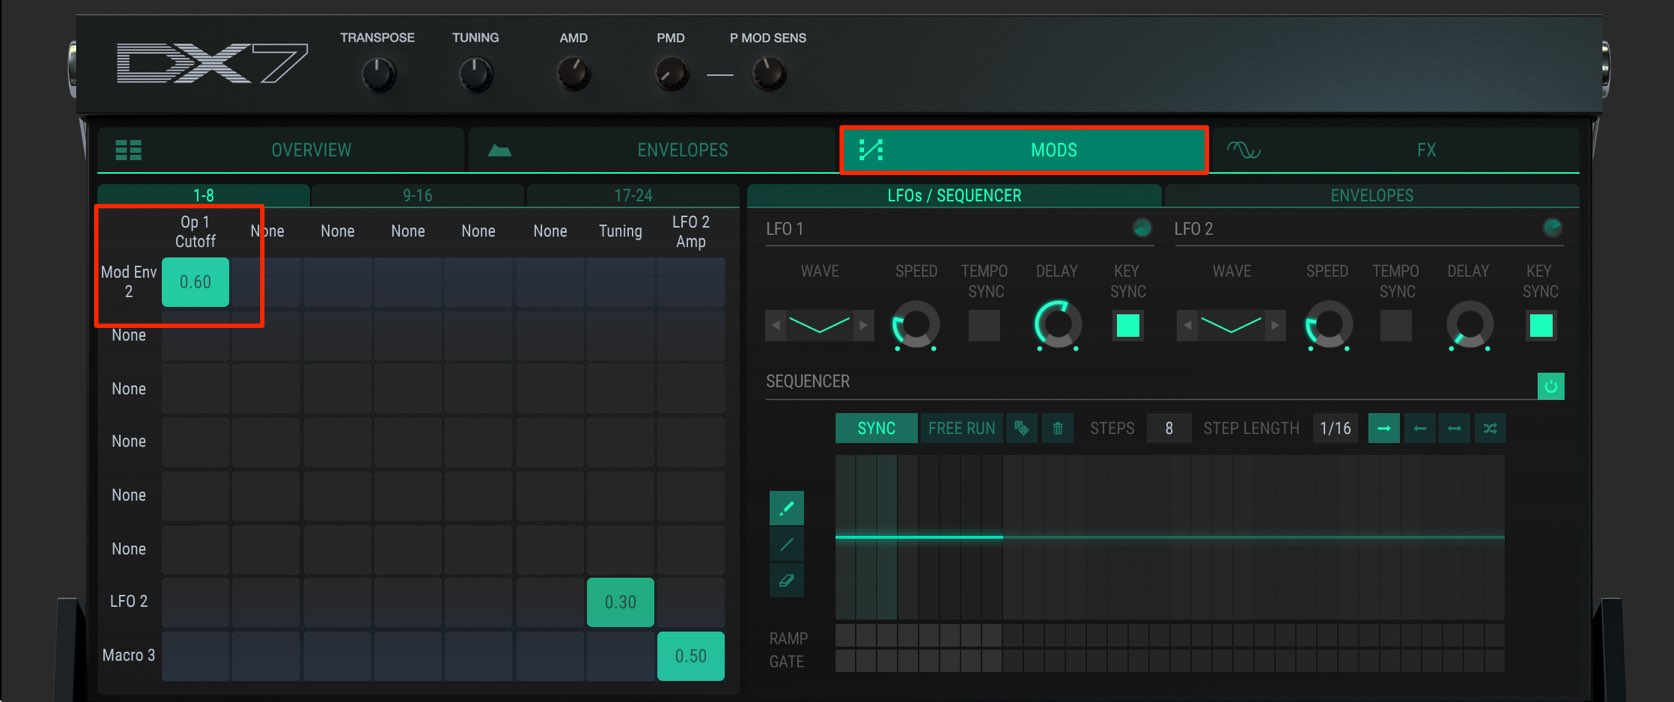Click the P MOD SENS knob
Image resolution: width=1674 pixels, height=702 pixels.
pos(768,74)
